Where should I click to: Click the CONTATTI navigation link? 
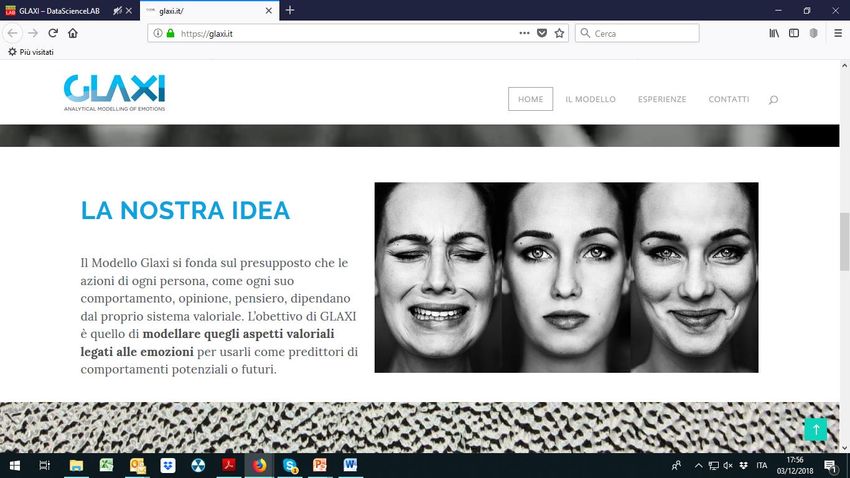(x=728, y=99)
